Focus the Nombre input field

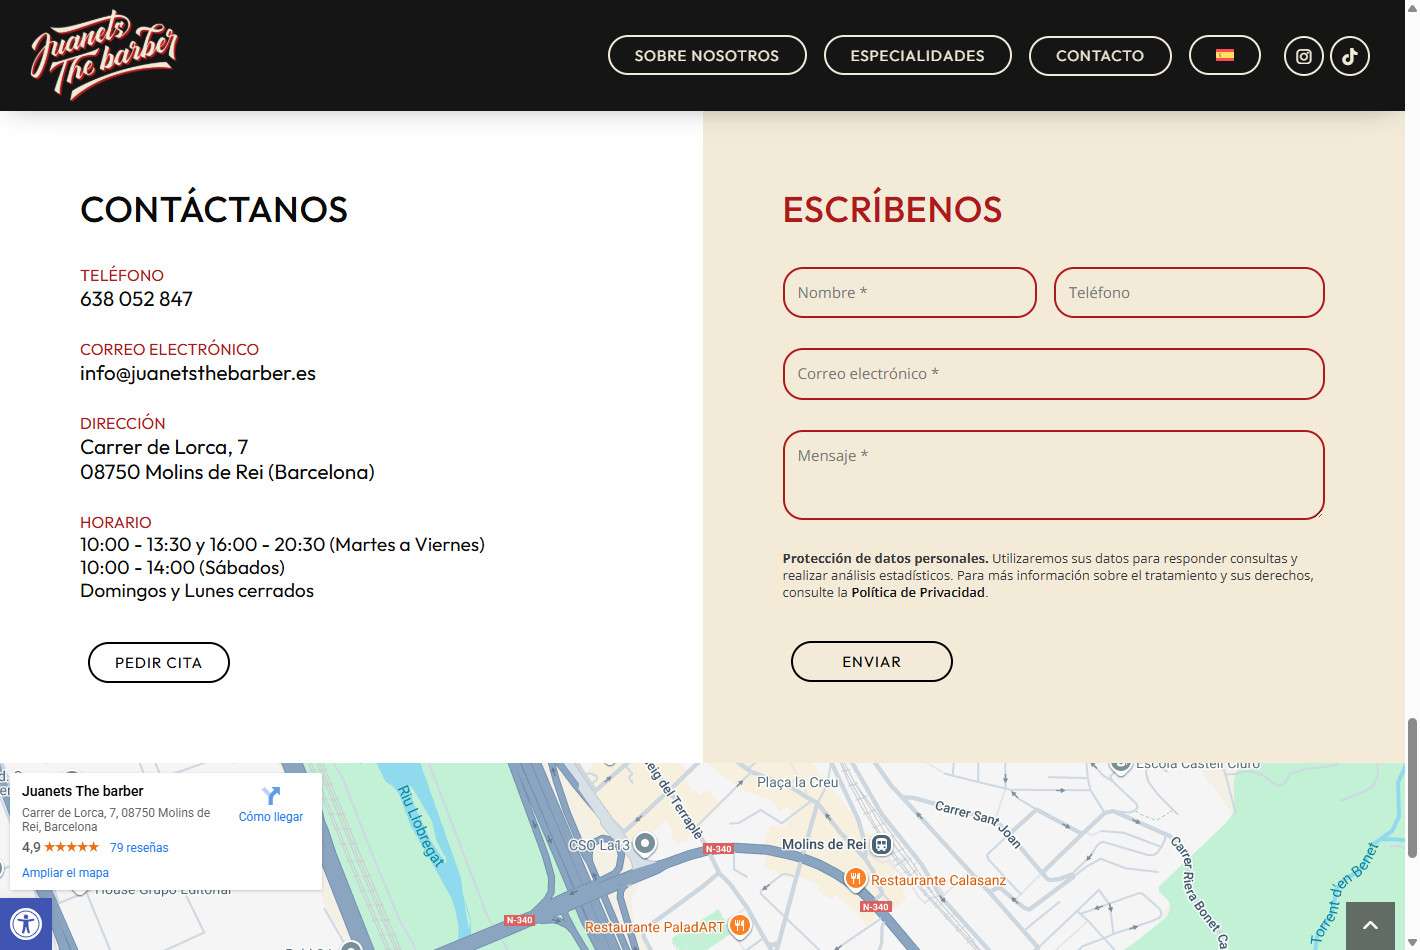(x=909, y=293)
